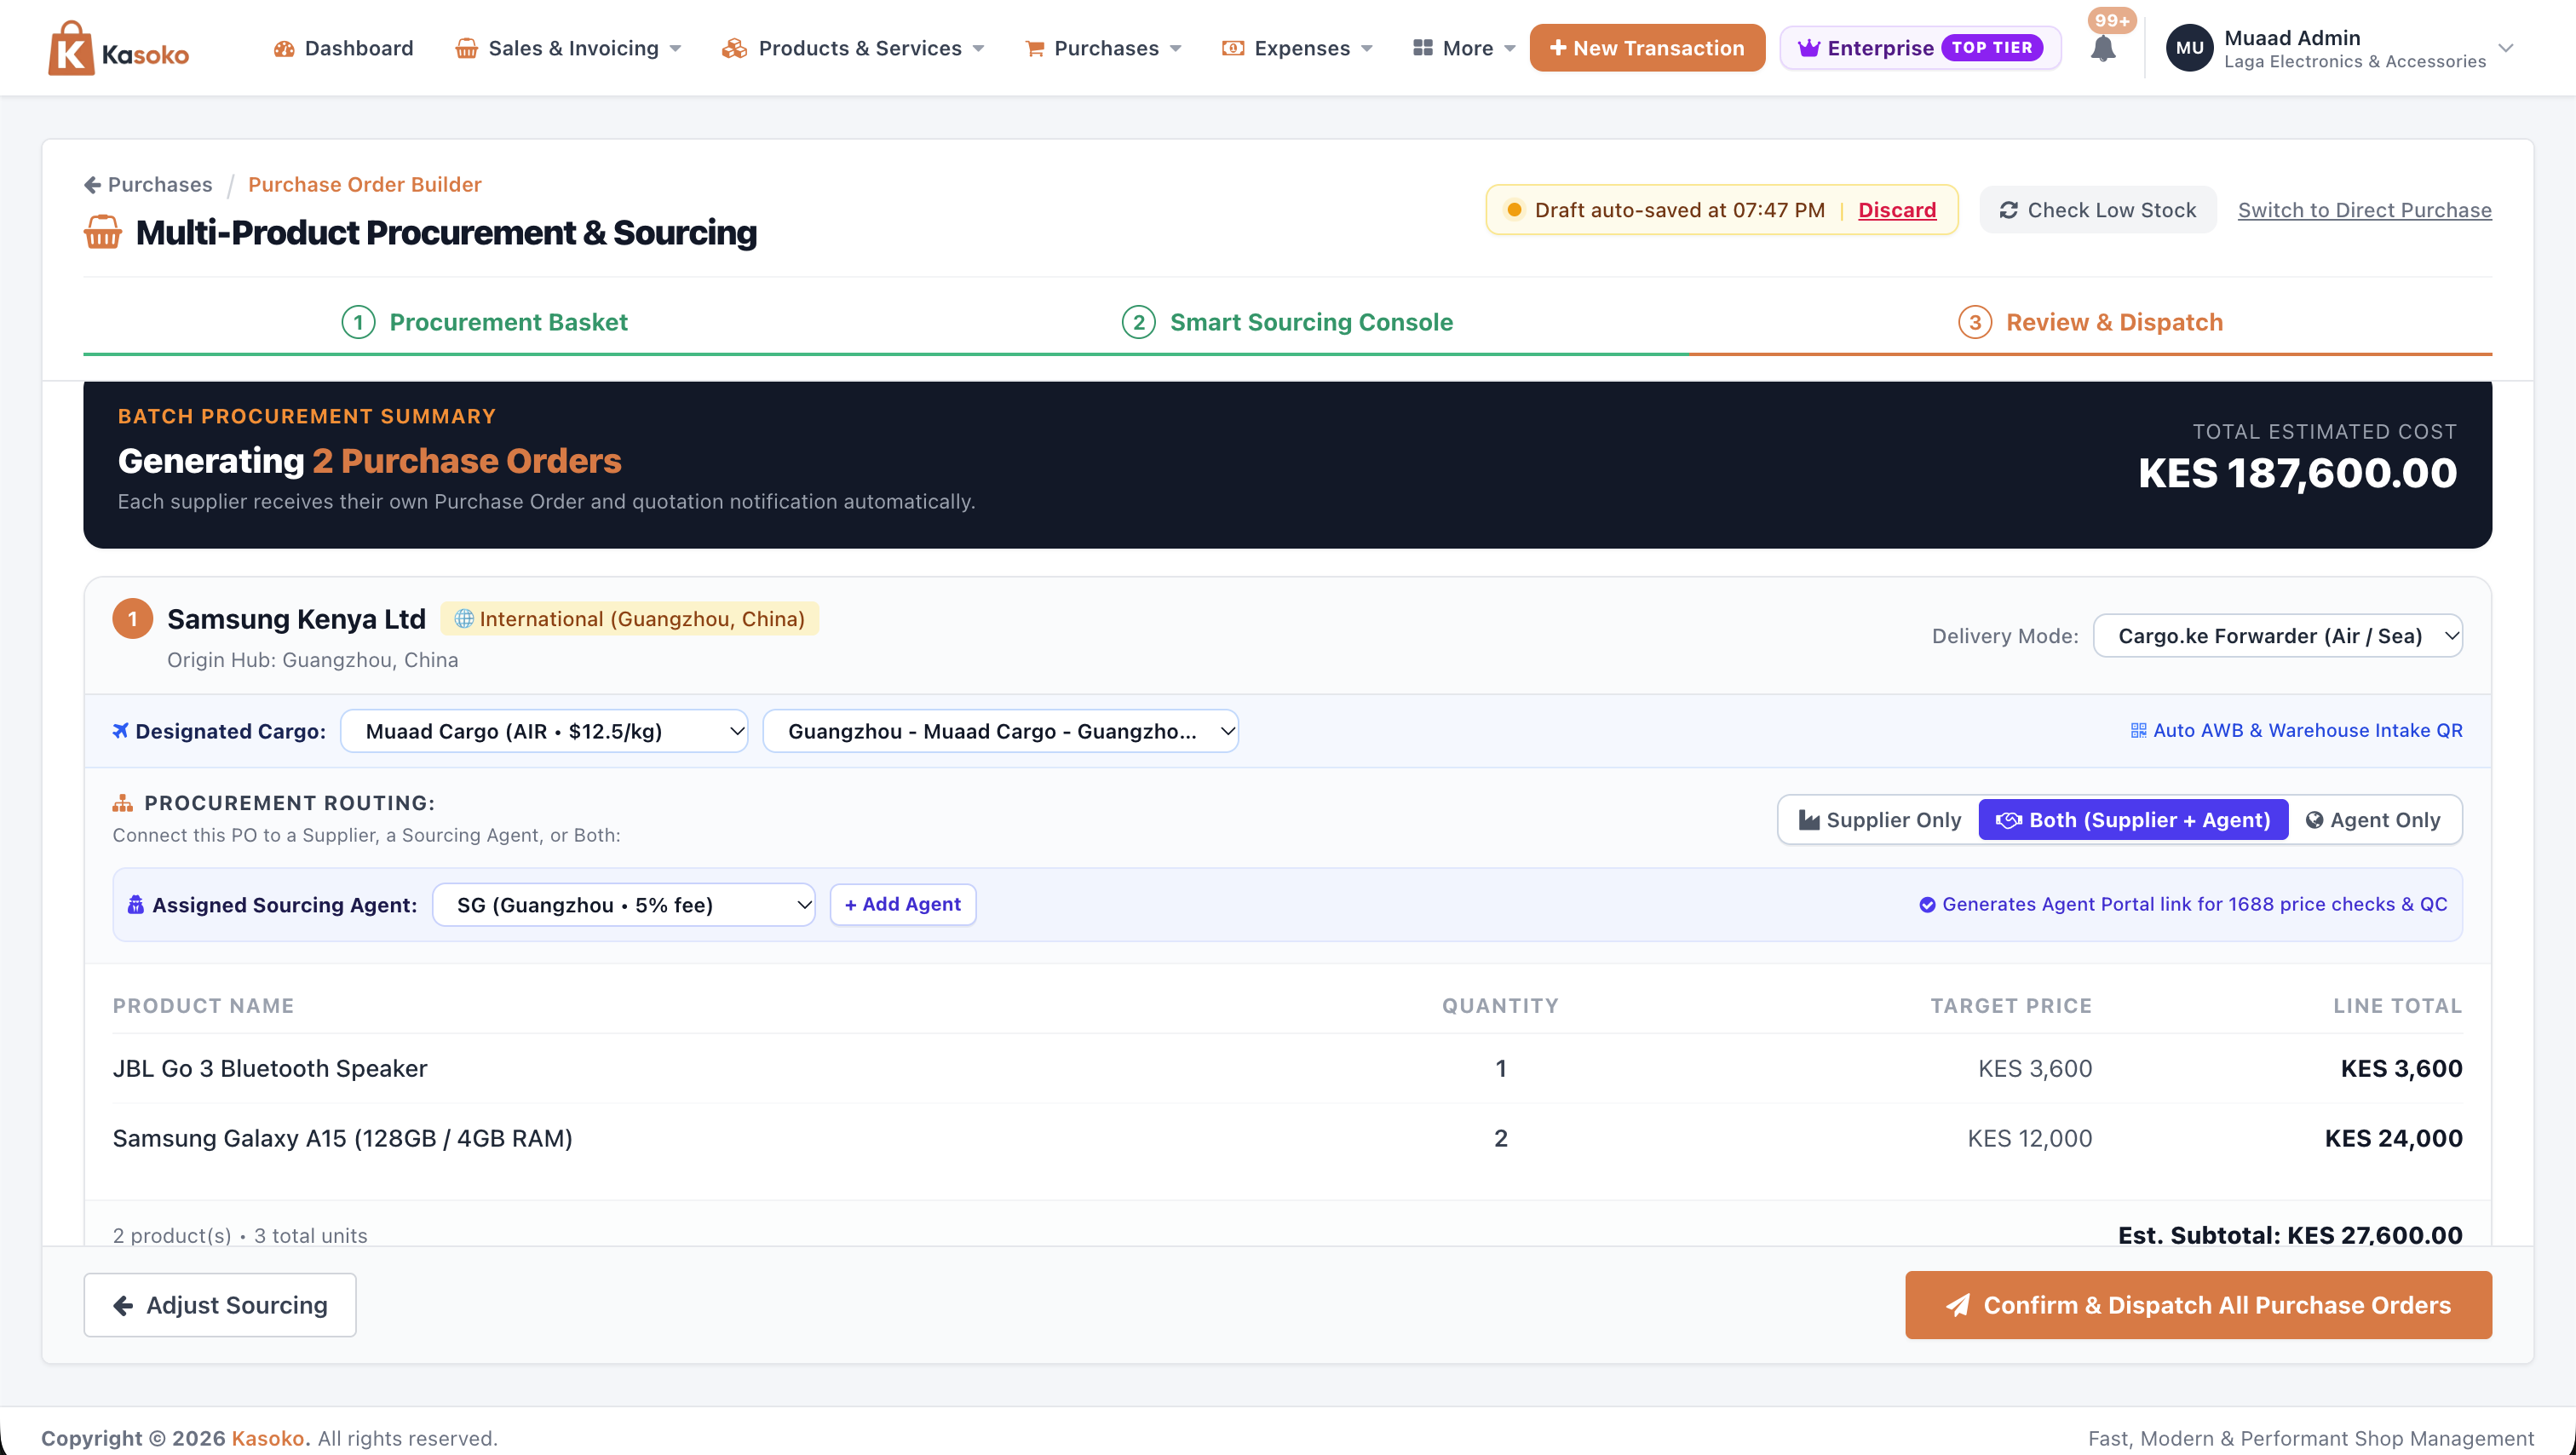Click Auto AWB & Warehouse Intake QR link
Image resolution: width=2576 pixels, height=1455 pixels.
click(x=2296, y=731)
